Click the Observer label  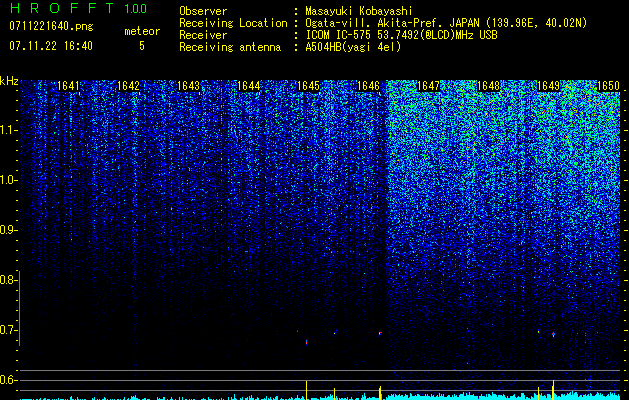pos(203,11)
